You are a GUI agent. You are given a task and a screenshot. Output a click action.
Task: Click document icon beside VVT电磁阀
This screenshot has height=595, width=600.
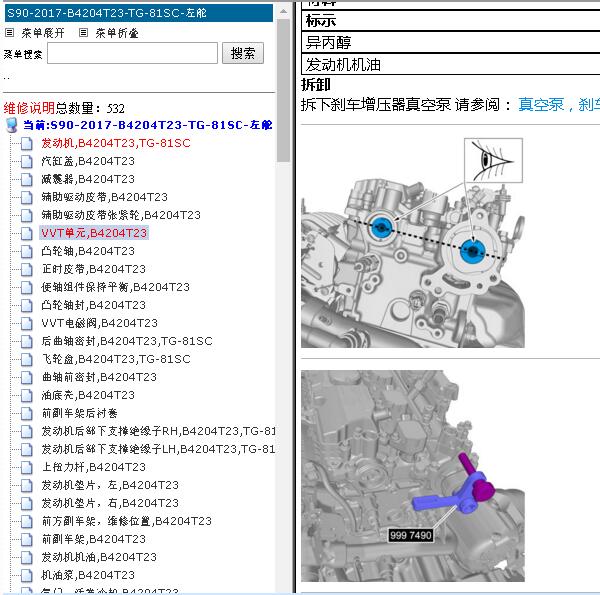[x=26, y=323]
